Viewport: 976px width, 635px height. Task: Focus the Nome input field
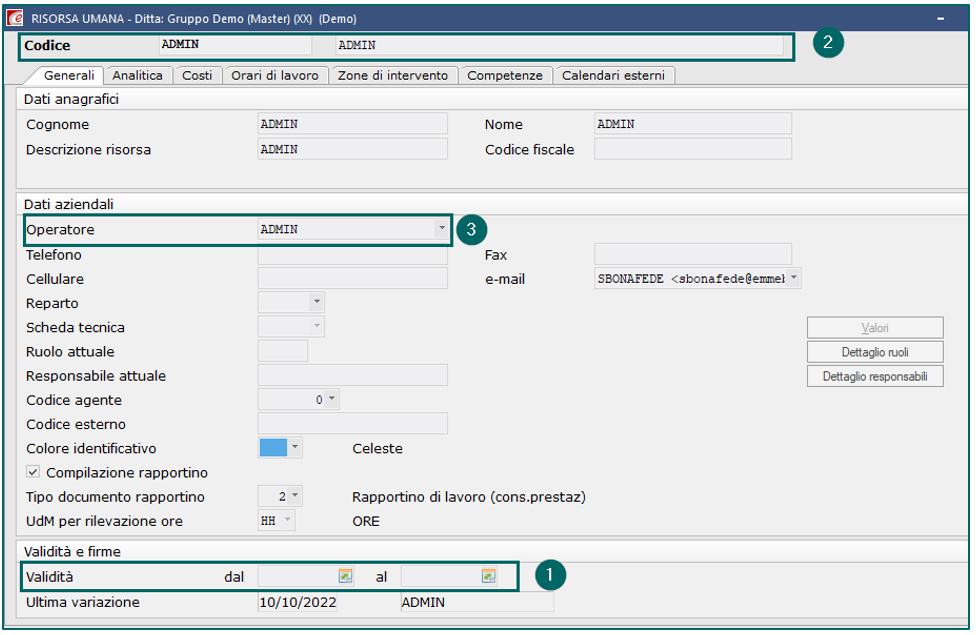(693, 124)
